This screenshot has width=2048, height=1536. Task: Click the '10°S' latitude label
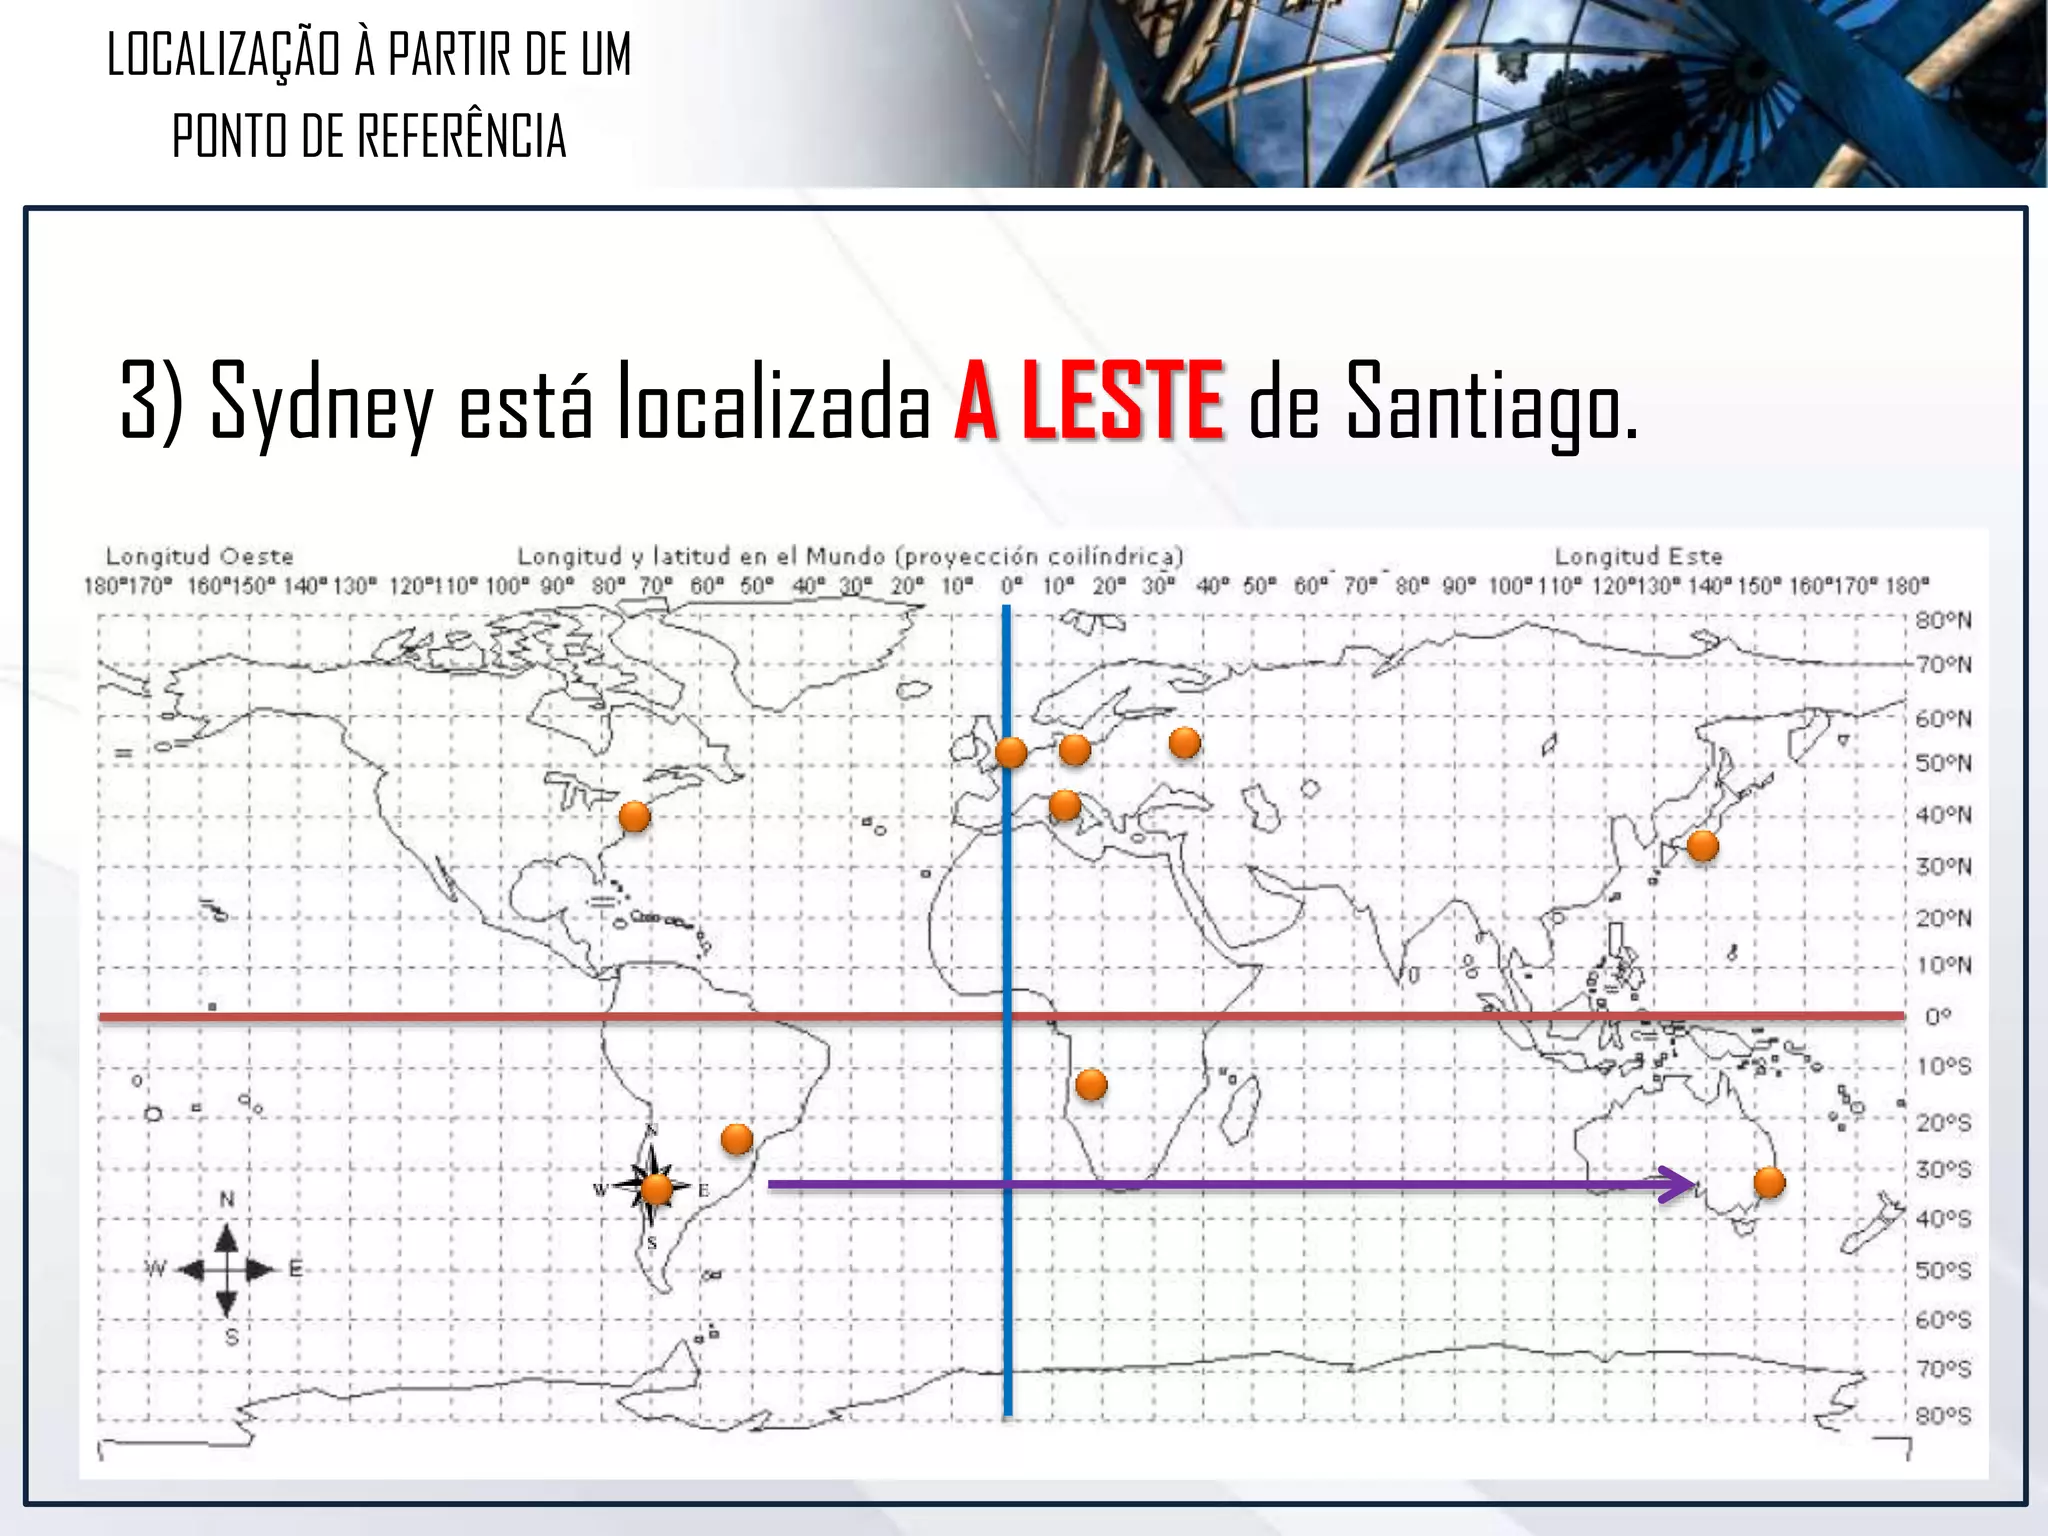click(x=1944, y=1066)
